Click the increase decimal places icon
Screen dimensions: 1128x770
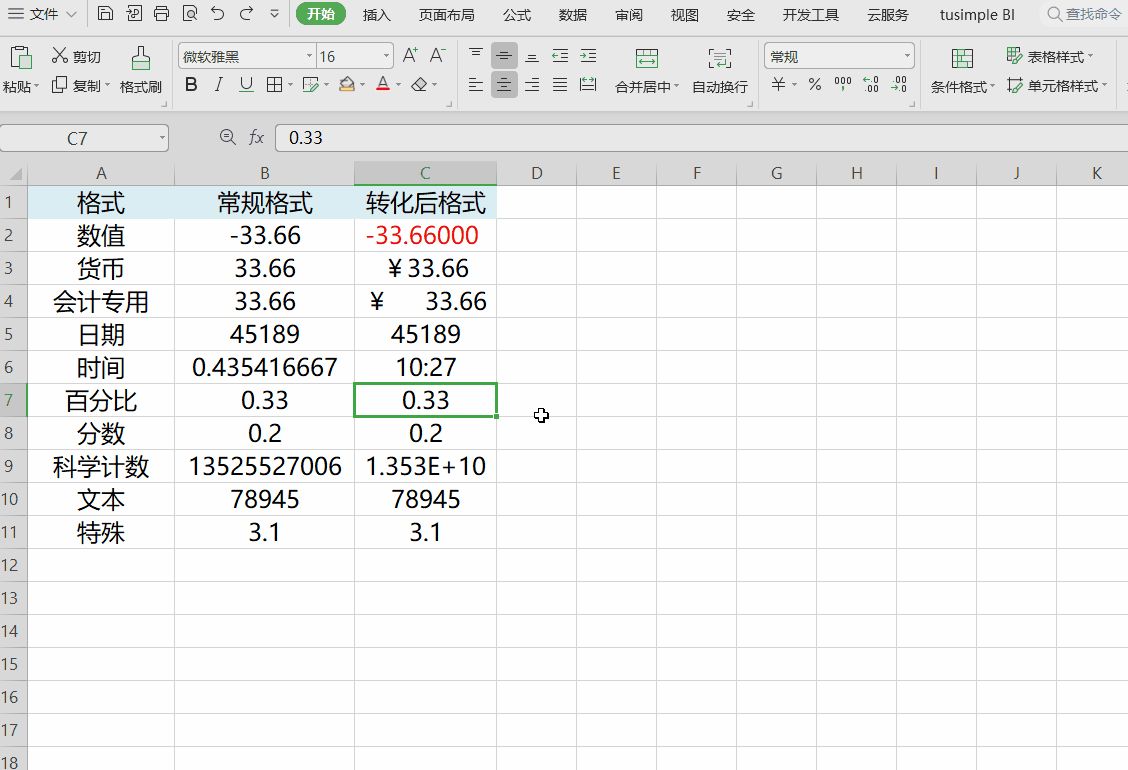point(870,85)
